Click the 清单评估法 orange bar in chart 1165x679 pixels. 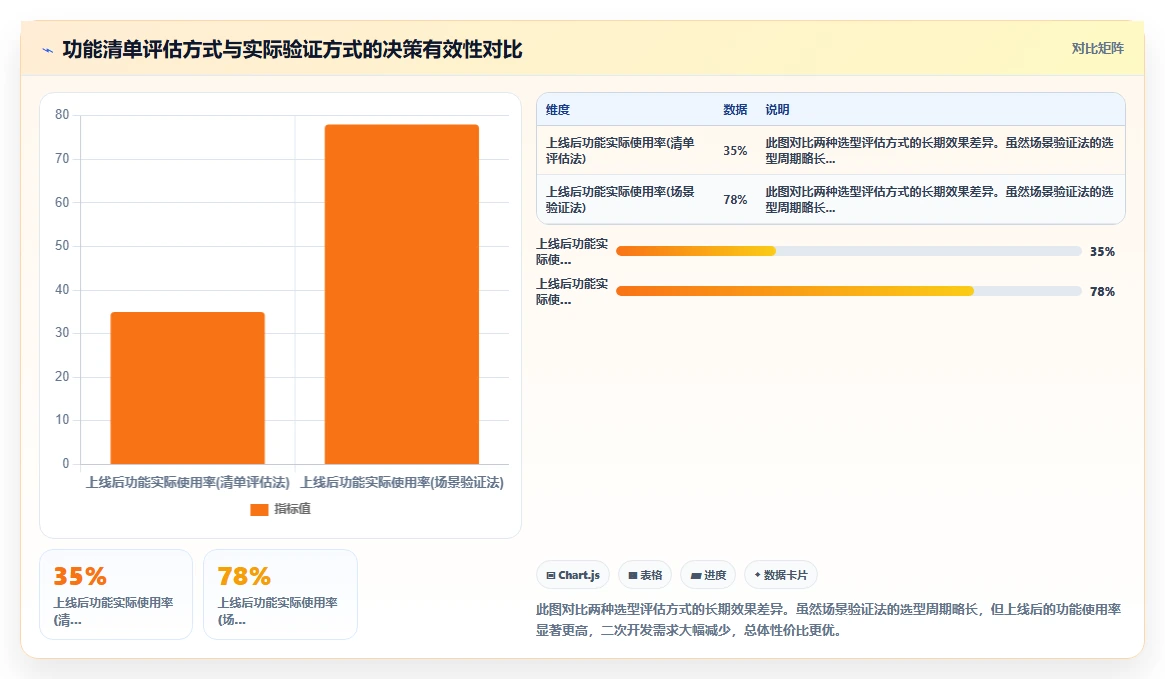point(187,388)
